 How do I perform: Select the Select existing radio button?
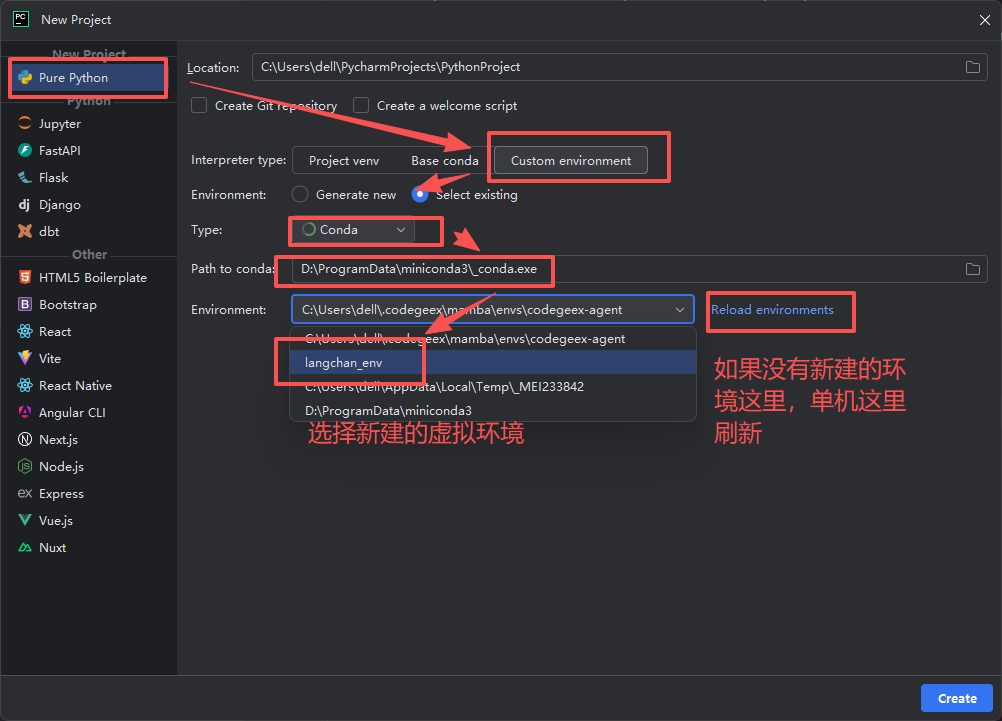420,194
